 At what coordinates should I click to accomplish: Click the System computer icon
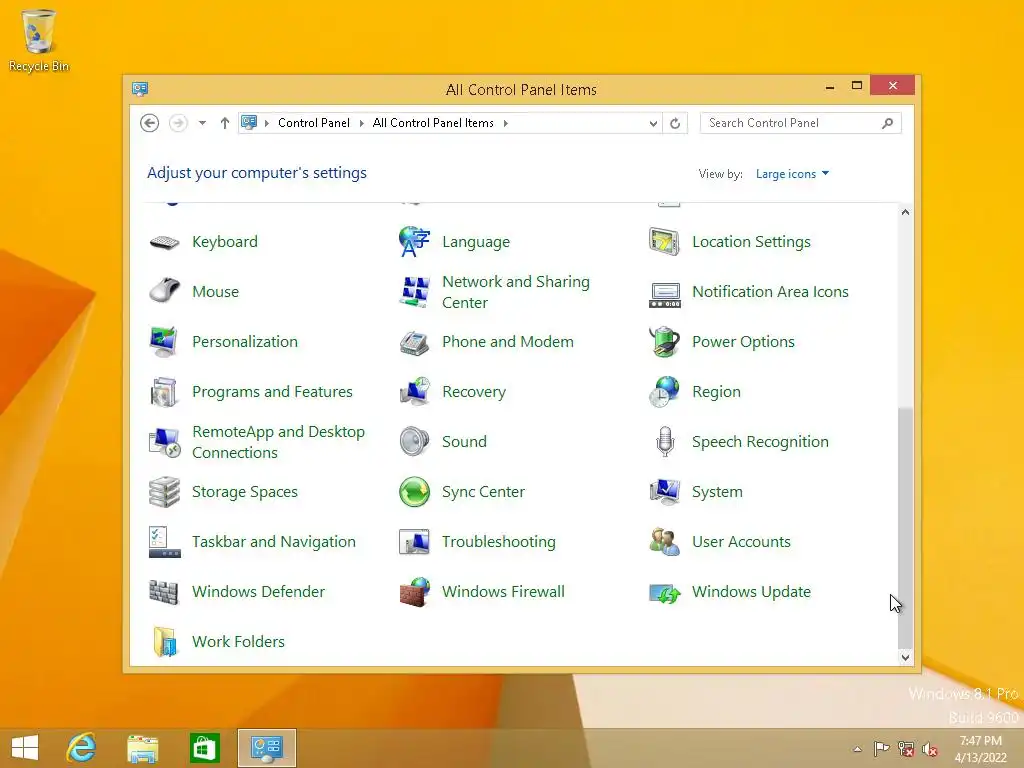[x=664, y=492]
